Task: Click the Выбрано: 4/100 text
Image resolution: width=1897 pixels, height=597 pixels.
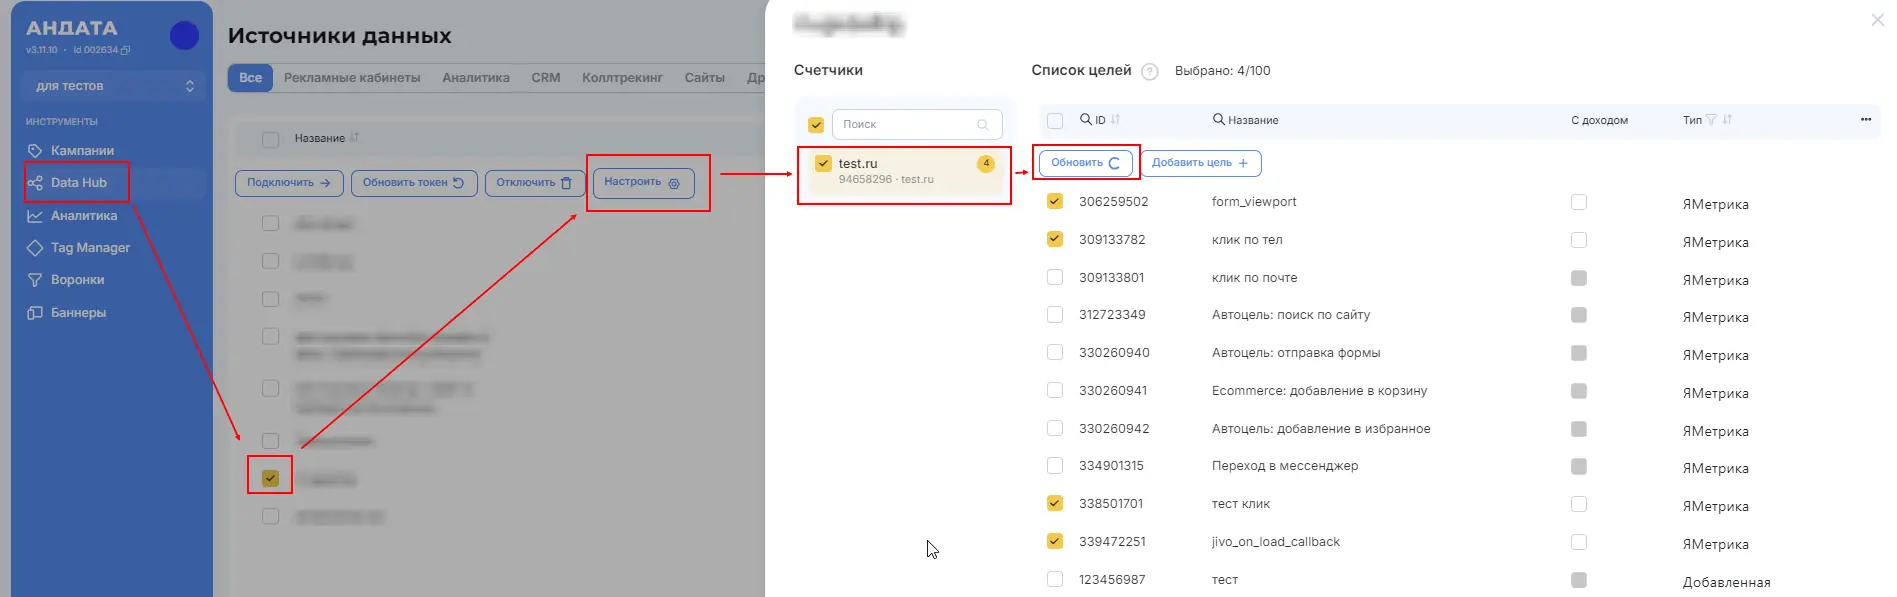Action: (x=1223, y=71)
